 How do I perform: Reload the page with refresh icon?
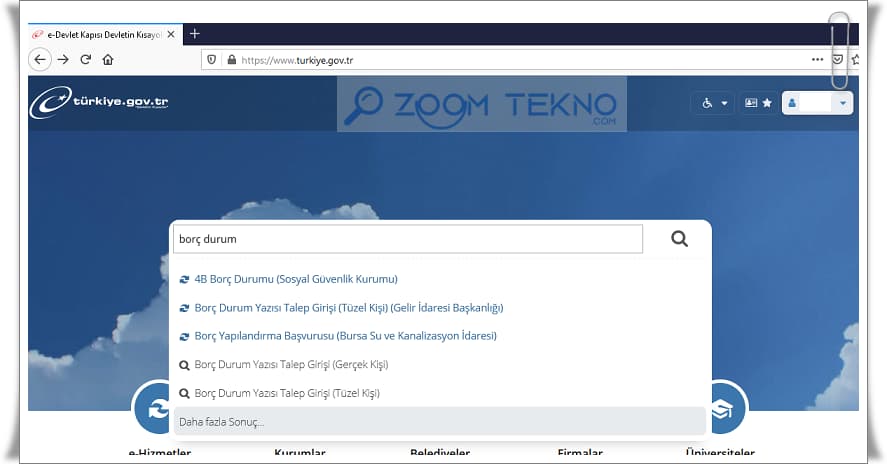tap(85, 59)
